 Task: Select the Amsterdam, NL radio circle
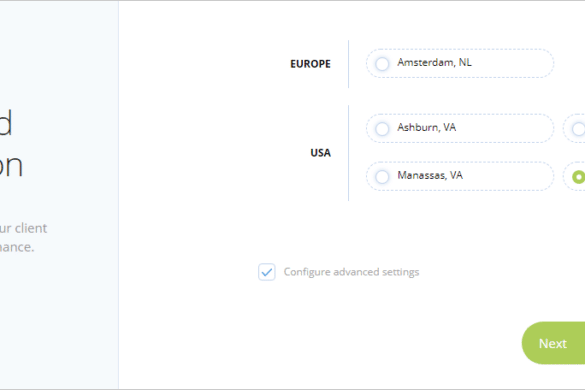pyautogui.click(x=382, y=64)
